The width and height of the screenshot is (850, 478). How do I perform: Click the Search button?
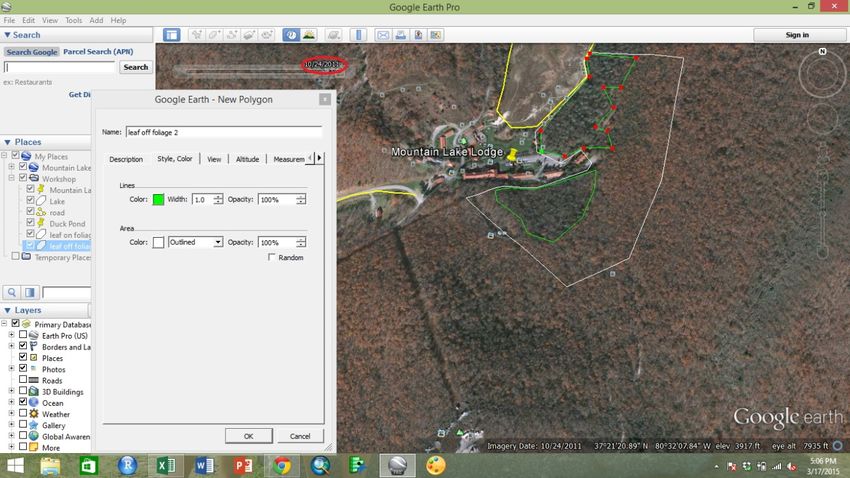pos(136,67)
